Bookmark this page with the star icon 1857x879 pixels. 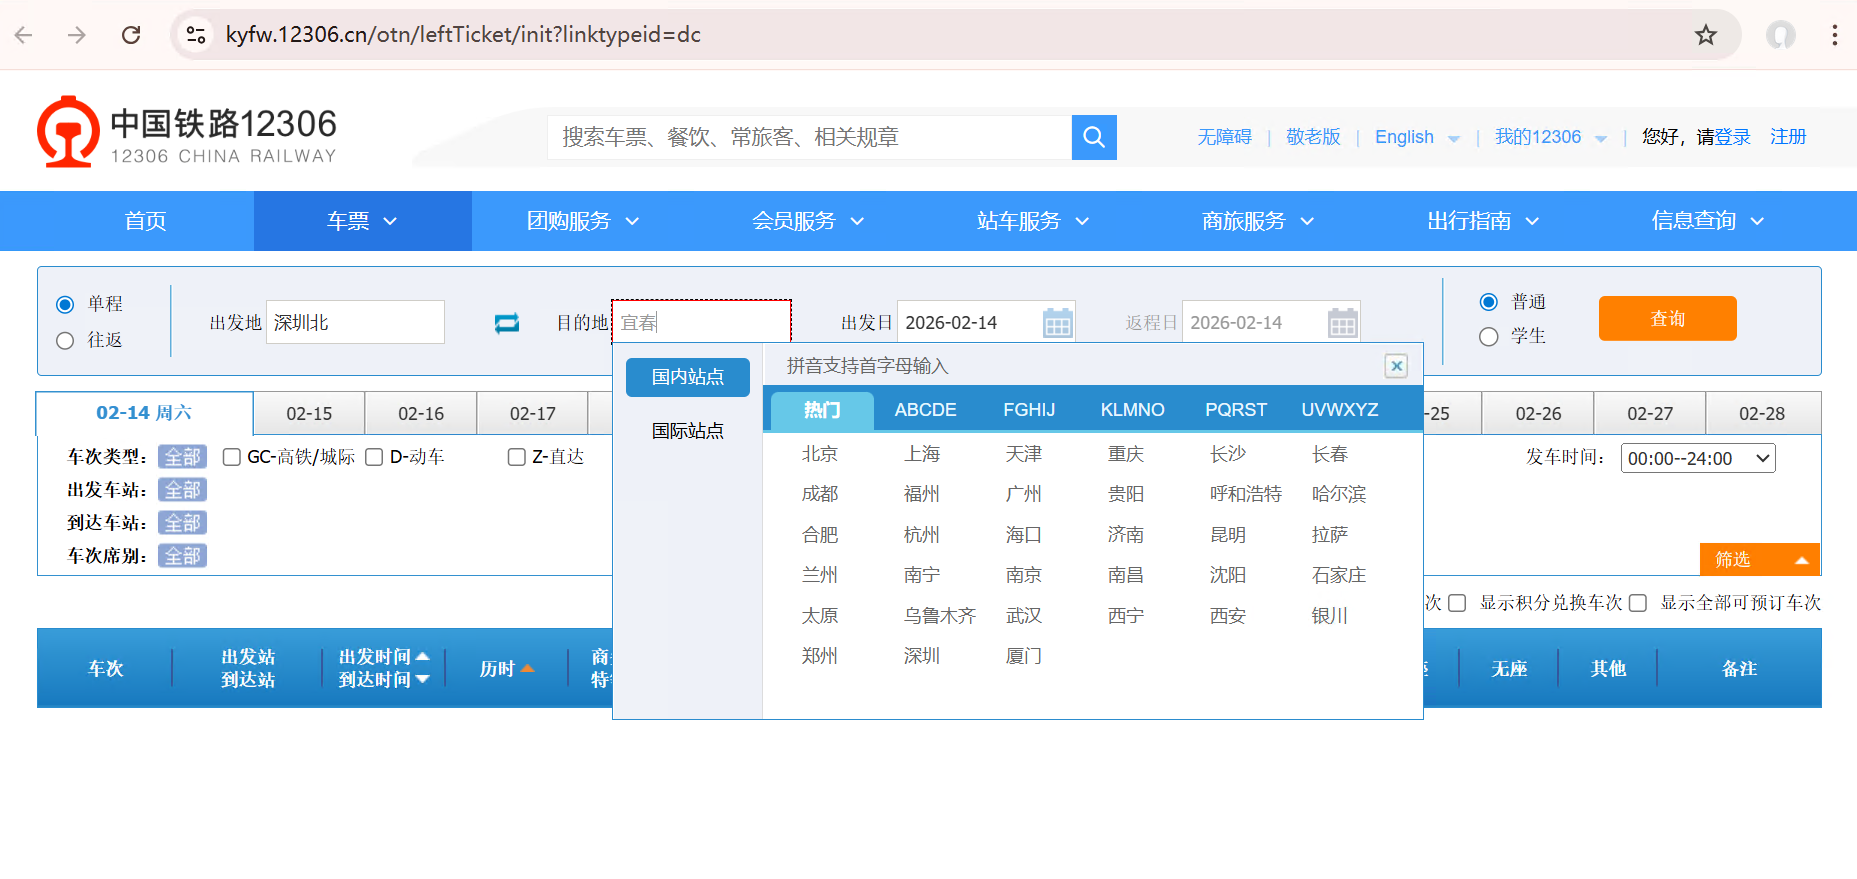1705,35
